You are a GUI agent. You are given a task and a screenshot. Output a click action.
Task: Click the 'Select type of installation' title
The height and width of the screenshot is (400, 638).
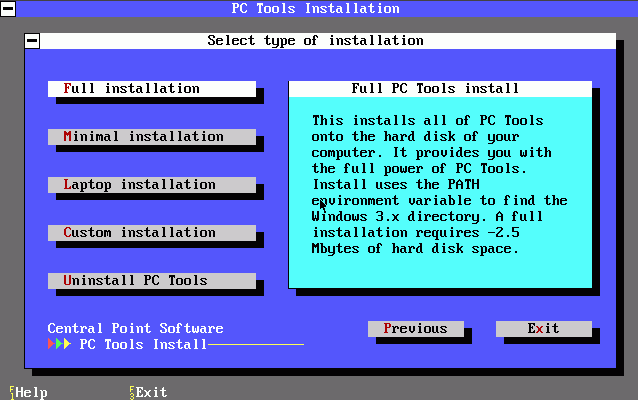pos(315,41)
